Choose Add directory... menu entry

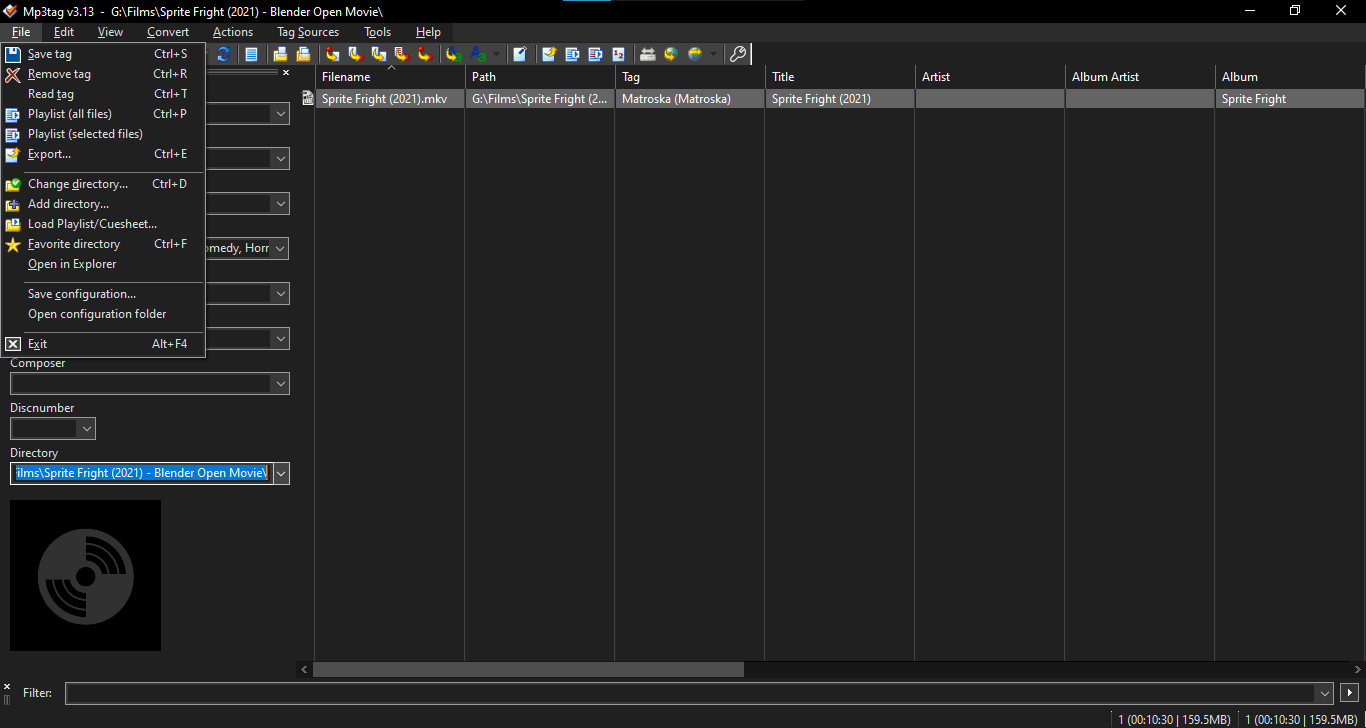coord(103,204)
